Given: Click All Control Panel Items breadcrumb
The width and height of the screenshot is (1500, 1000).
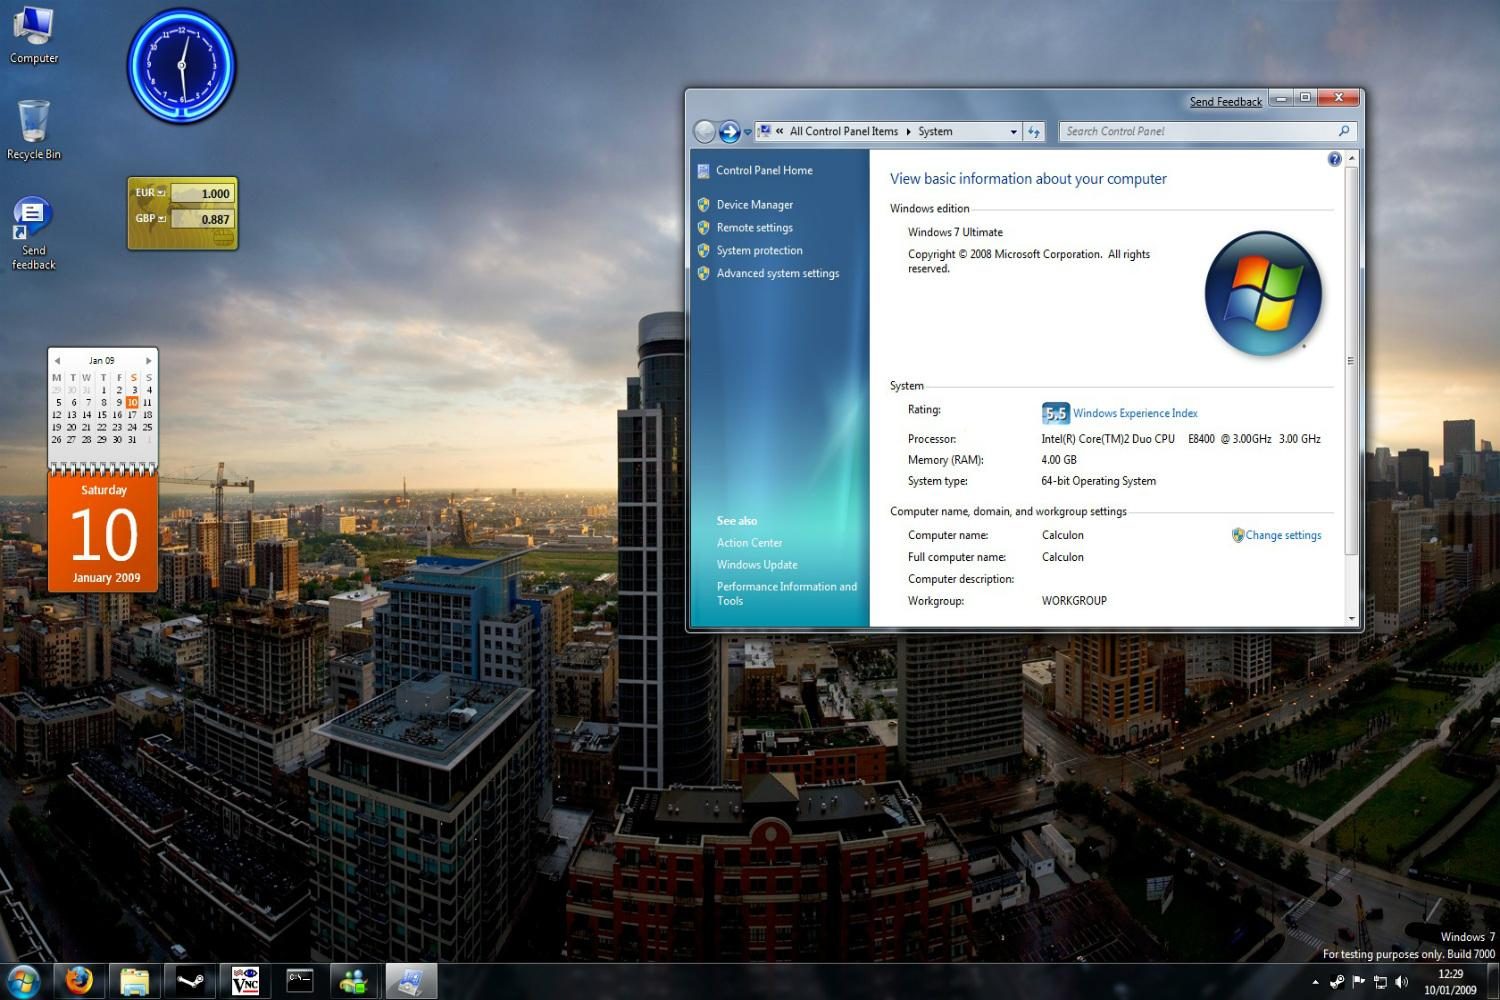Looking at the screenshot, I should [x=843, y=131].
